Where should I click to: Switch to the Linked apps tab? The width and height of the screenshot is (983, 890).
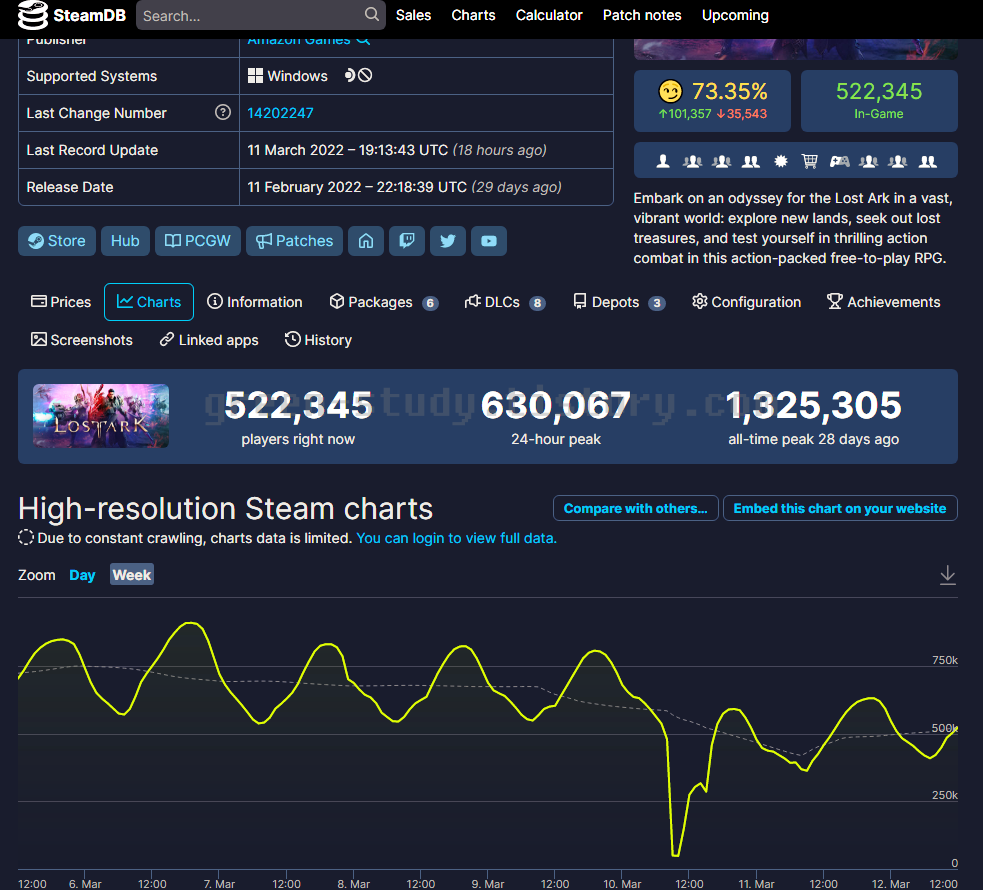click(x=209, y=340)
